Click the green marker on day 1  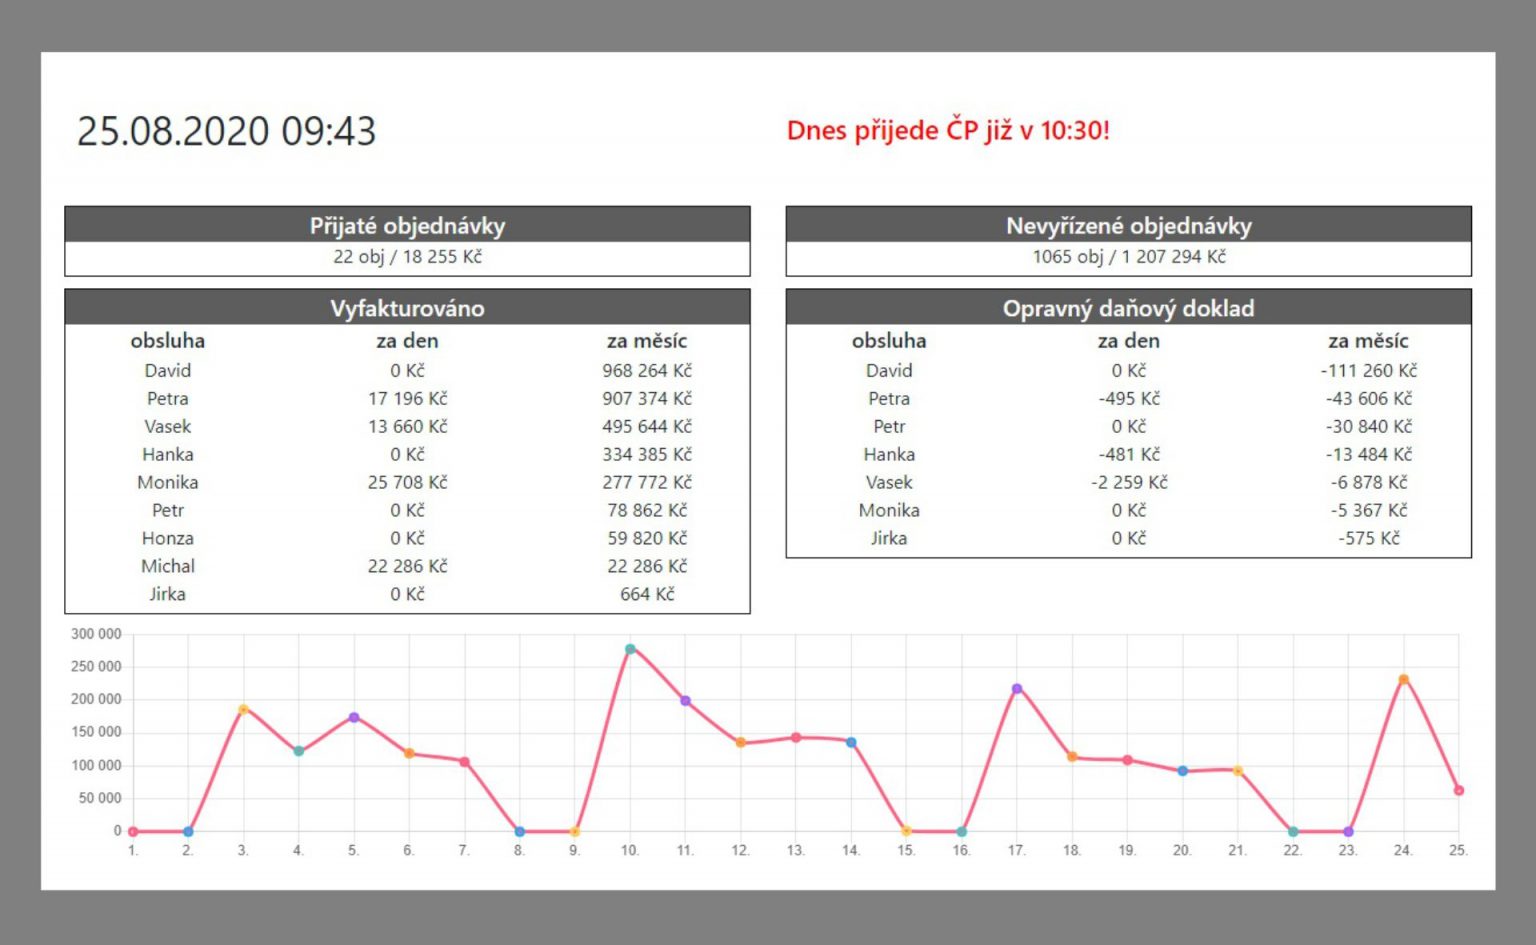click(x=132, y=830)
